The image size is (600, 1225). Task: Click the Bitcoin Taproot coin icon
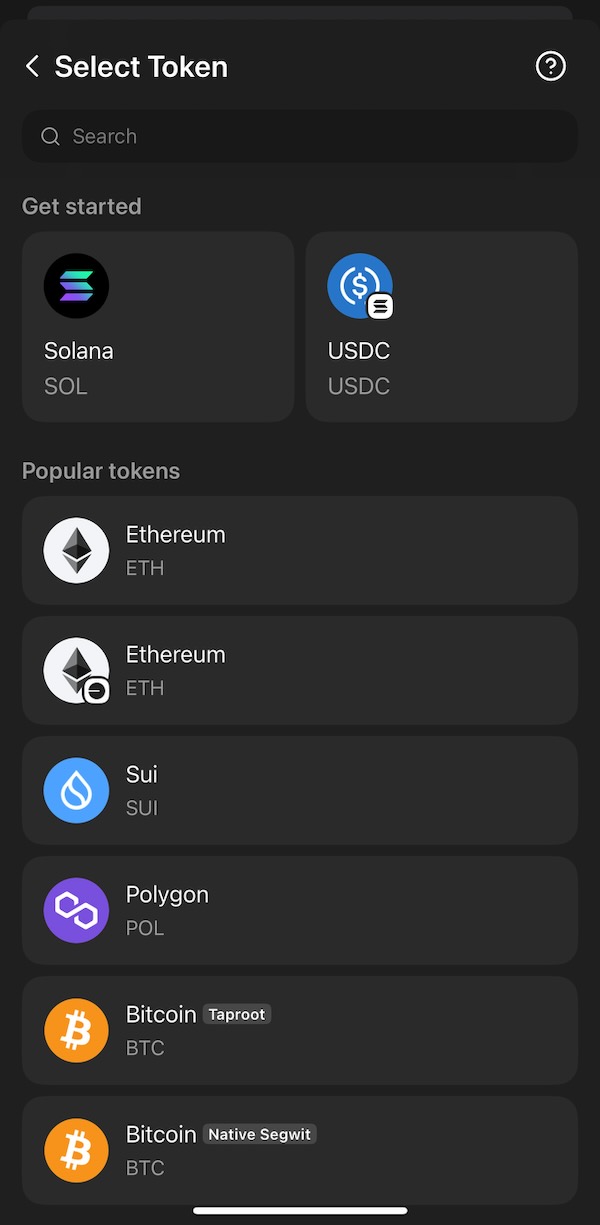(x=76, y=1030)
